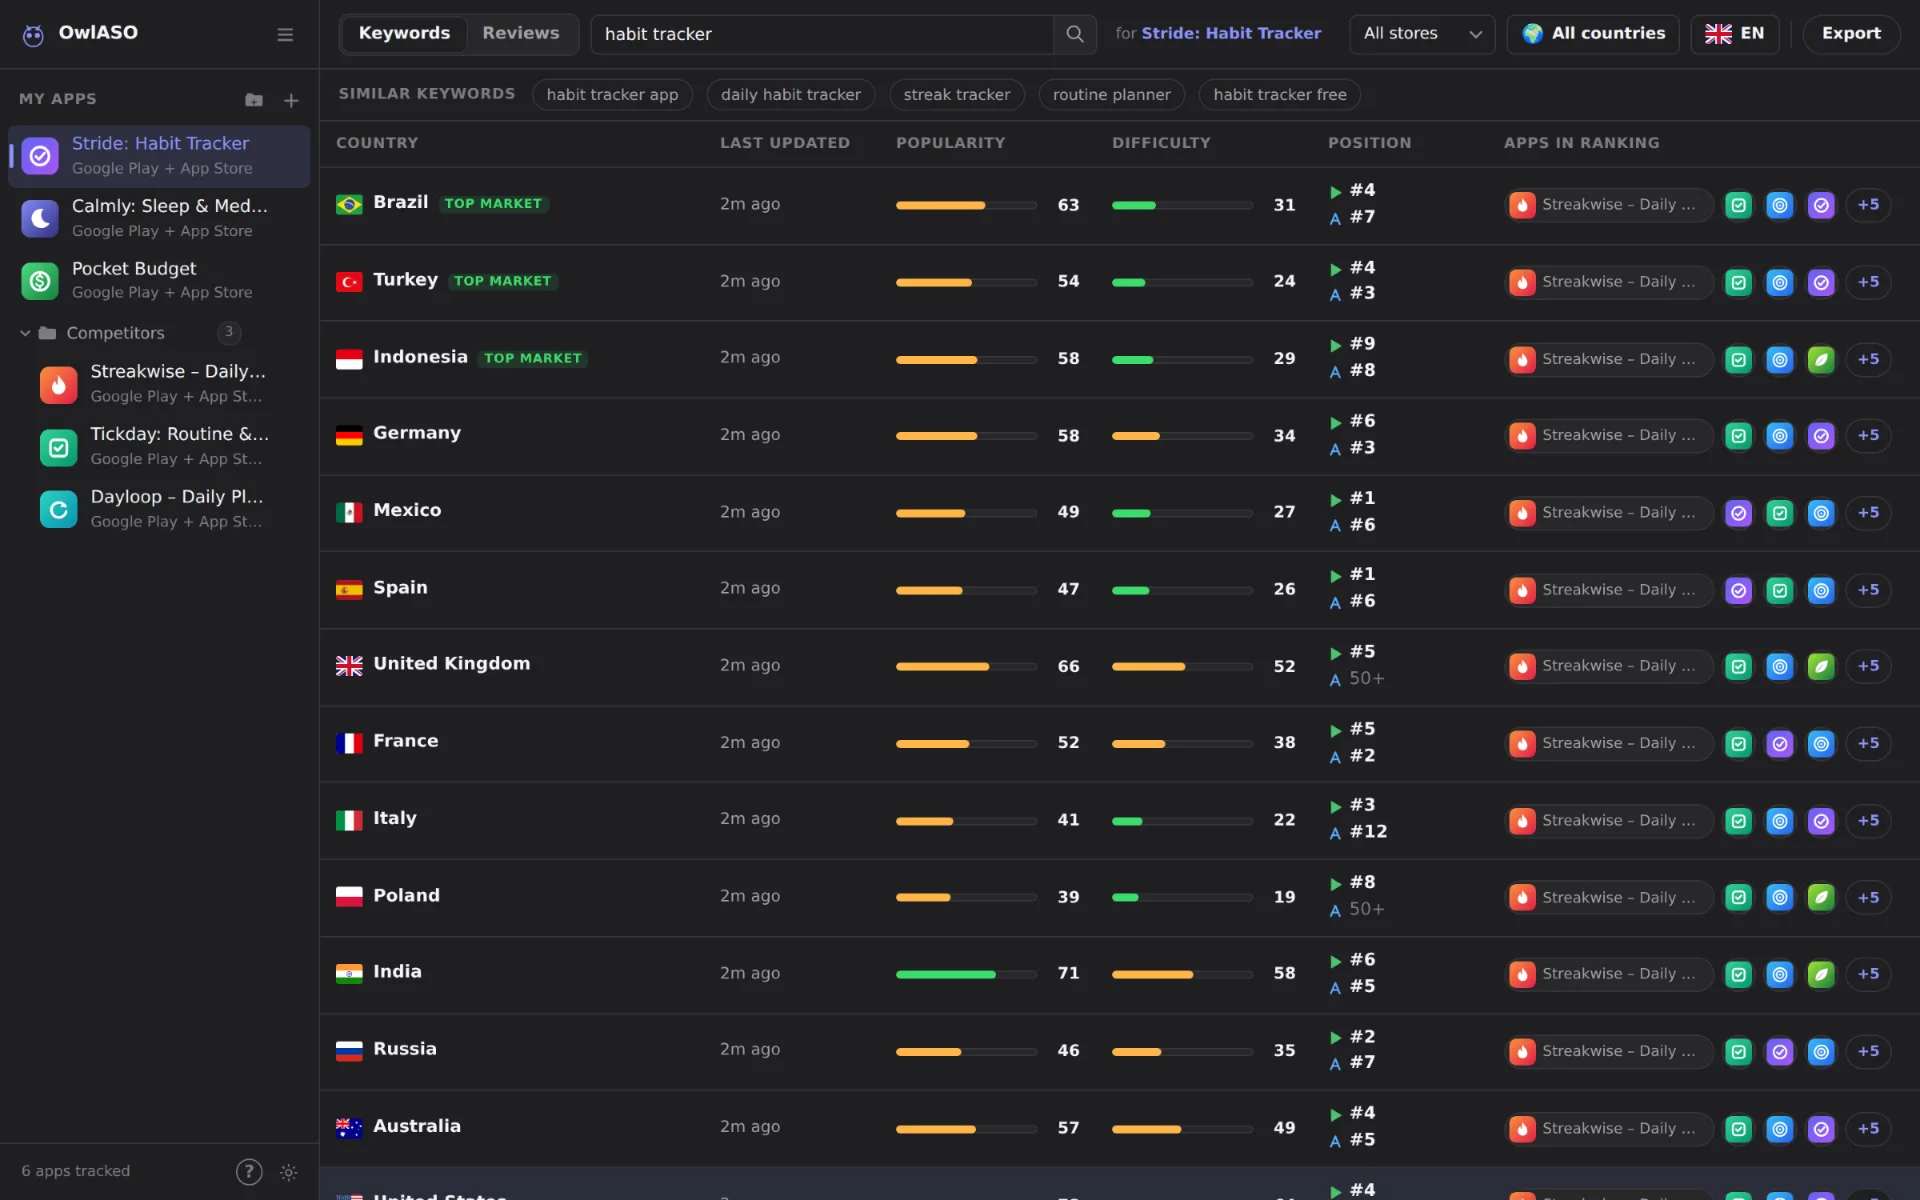Image resolution: width=1920 pixels, height=1200 pixels.
Task: Select similar keyword habit tracker app
Action: coord(612,95)
